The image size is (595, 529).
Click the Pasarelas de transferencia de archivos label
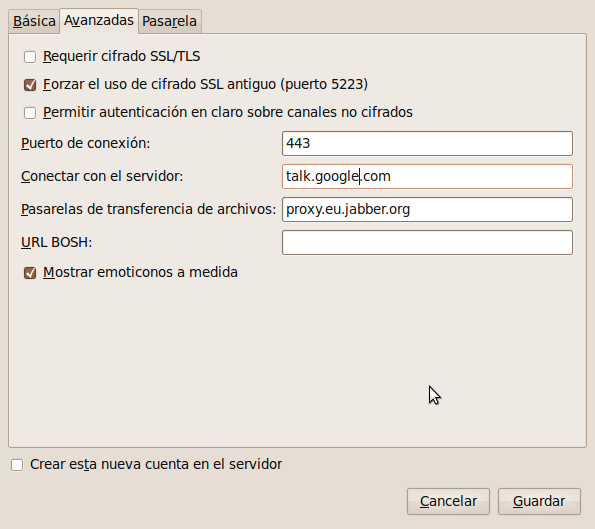pyautogui.click(x=148, y=209)
